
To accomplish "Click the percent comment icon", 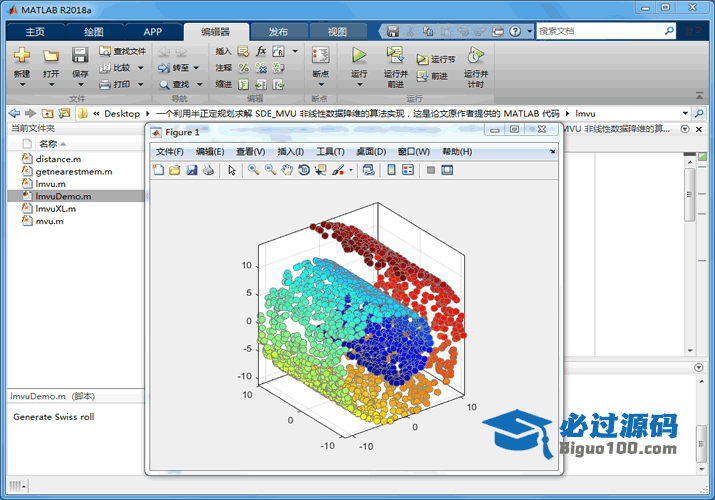I will pos(244,68).
